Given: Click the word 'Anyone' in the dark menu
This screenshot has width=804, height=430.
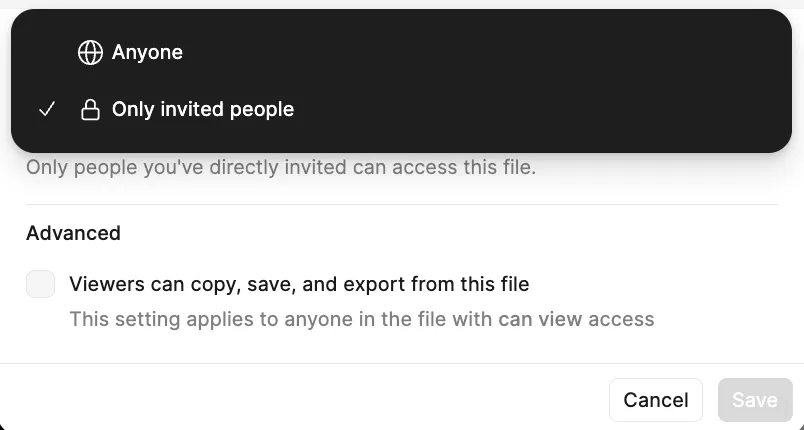Looking at the screenshot, I should pyautogui.click(x=147, y=53).
